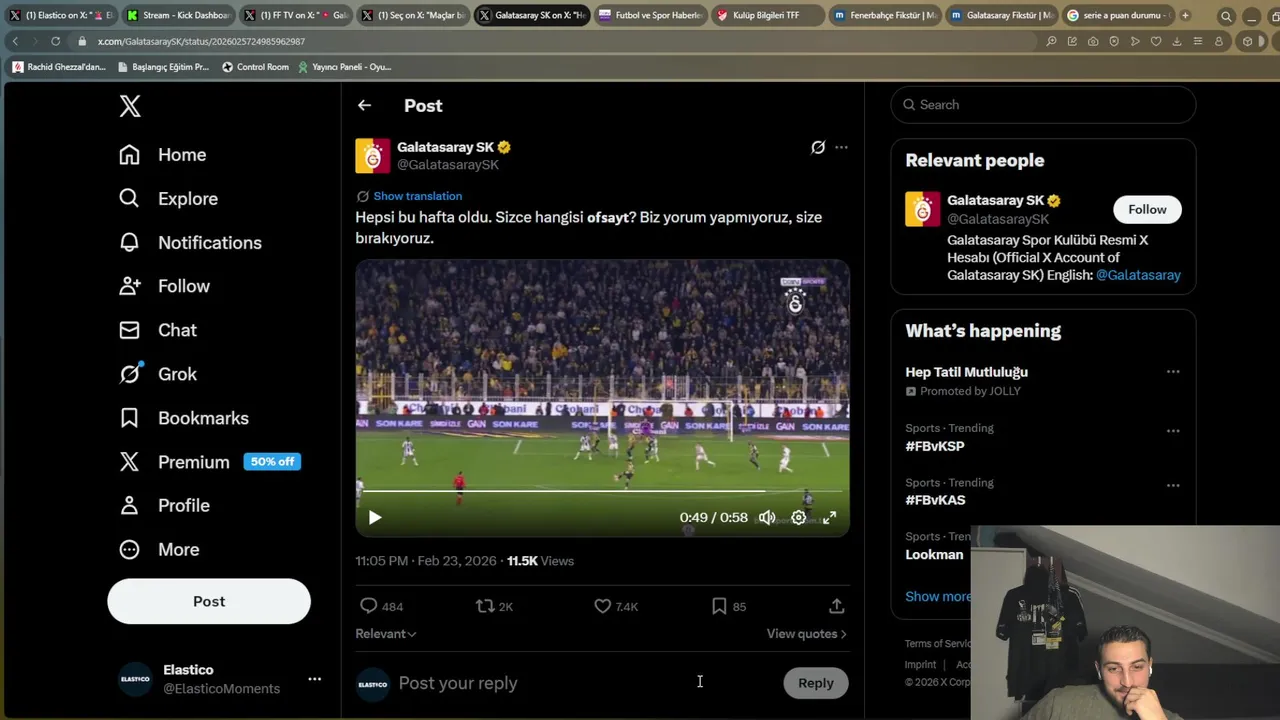This screenshot has width=1280, height=720.
Task: Open the browser tab search icon
Action: [x=1226, y=16]
